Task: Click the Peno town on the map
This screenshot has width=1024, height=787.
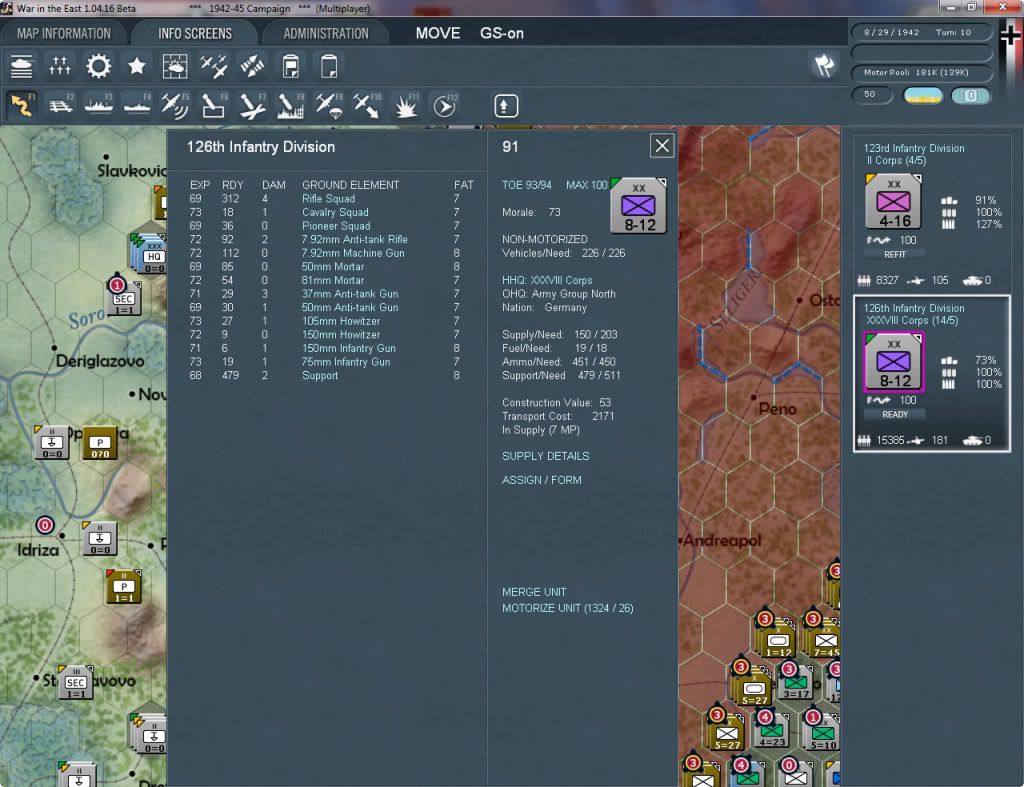Action: 777,409
